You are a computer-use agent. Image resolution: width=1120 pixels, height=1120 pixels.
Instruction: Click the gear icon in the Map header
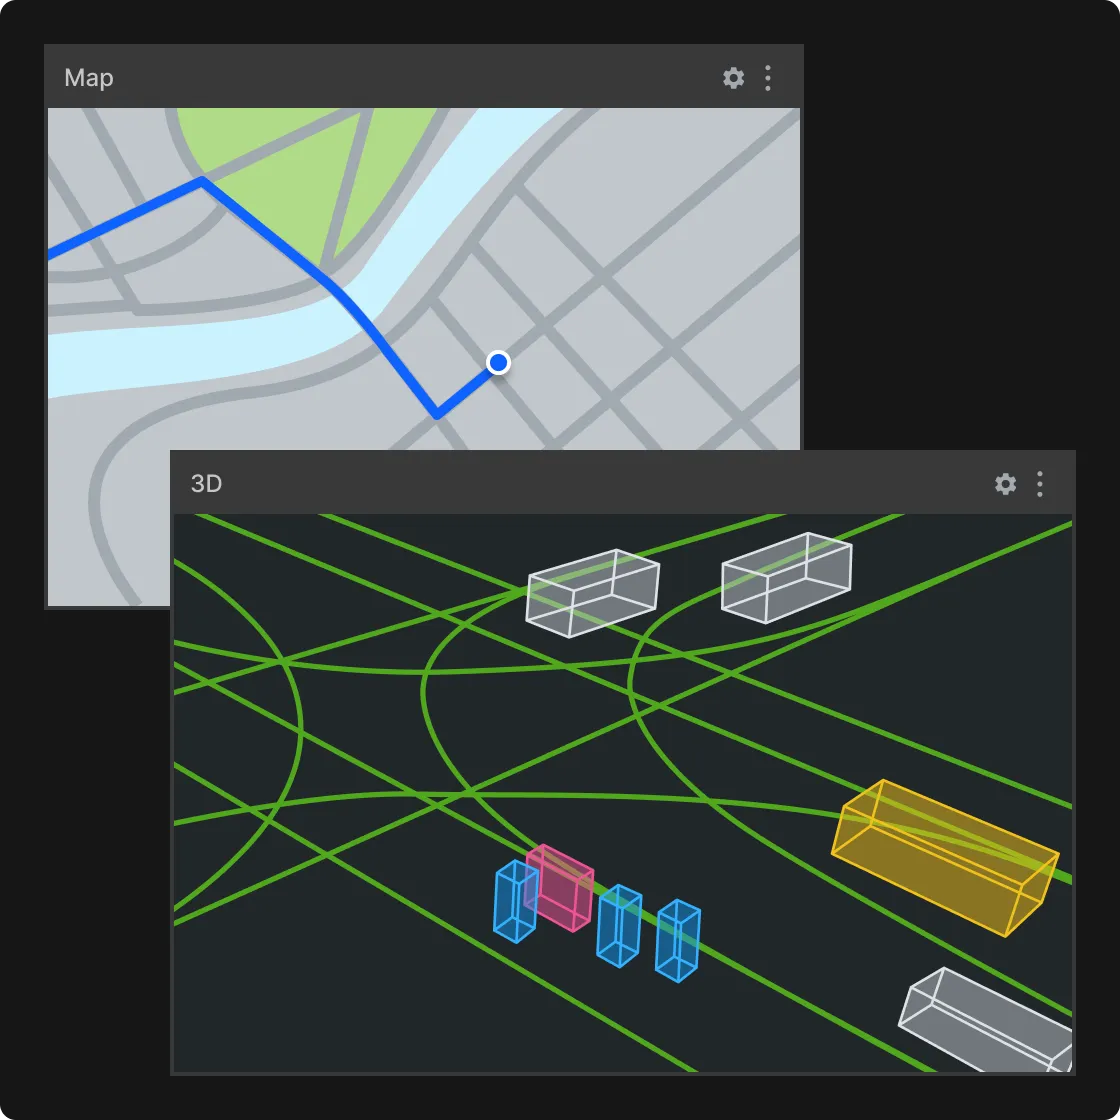click(733, 77)
